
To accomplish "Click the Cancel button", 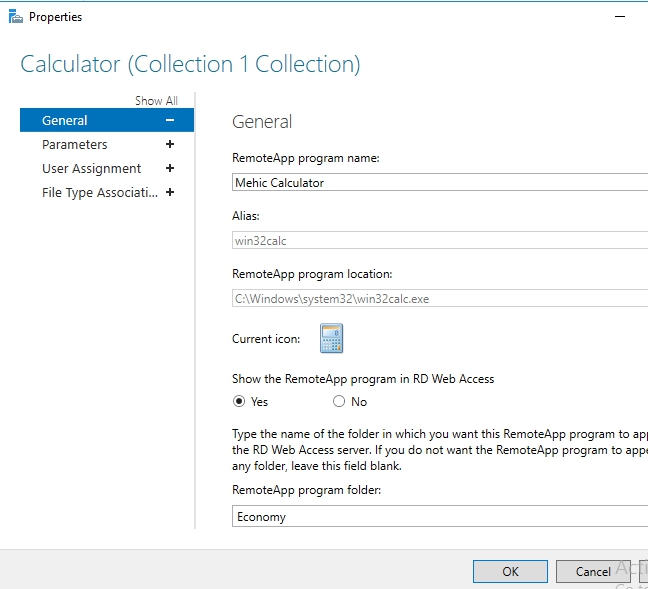I will coord(593,571).
